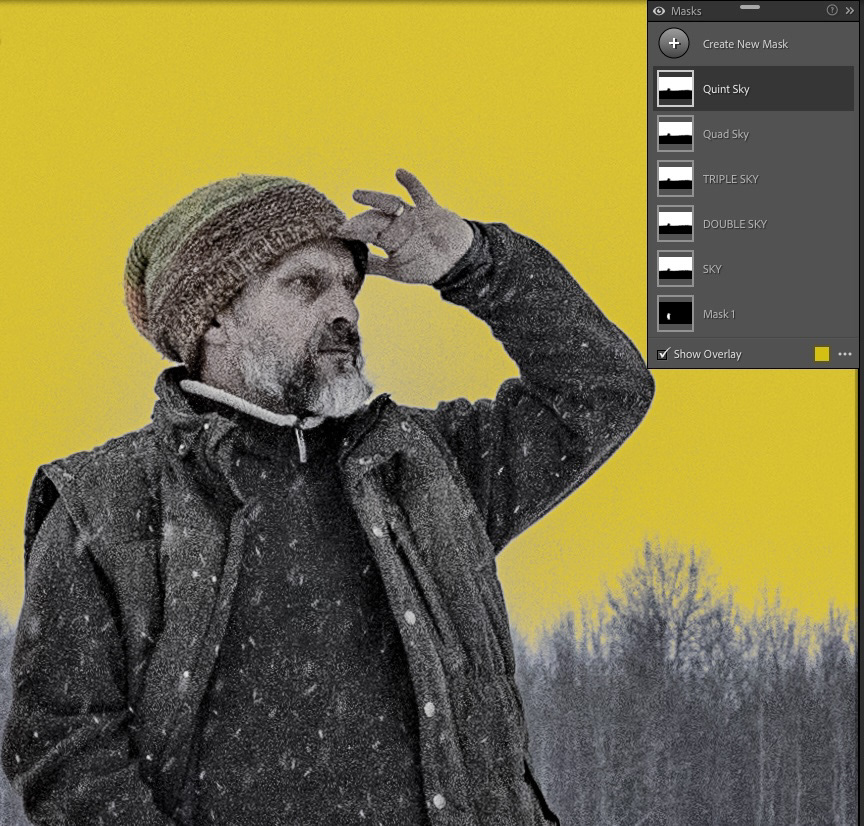Collapse the Masks panel with double chevron
This screenshot has width=864, height=826.
click(x=850, y=10)
